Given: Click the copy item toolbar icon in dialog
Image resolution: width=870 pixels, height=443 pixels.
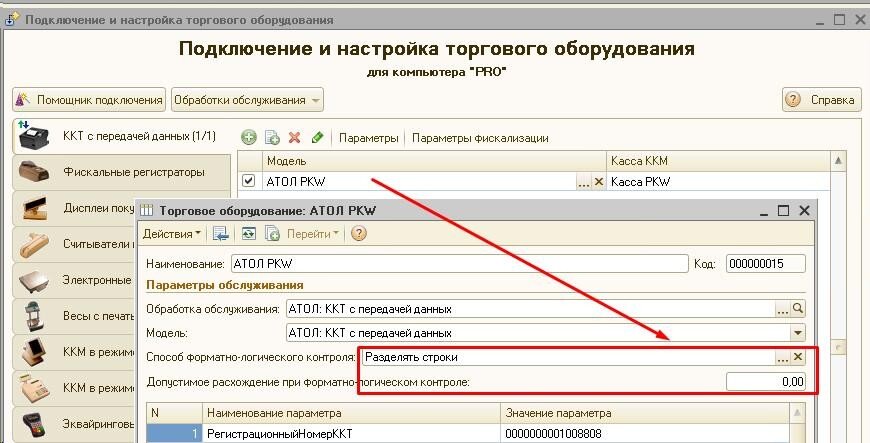Looking at the screenshot, I should click(272, 234).
